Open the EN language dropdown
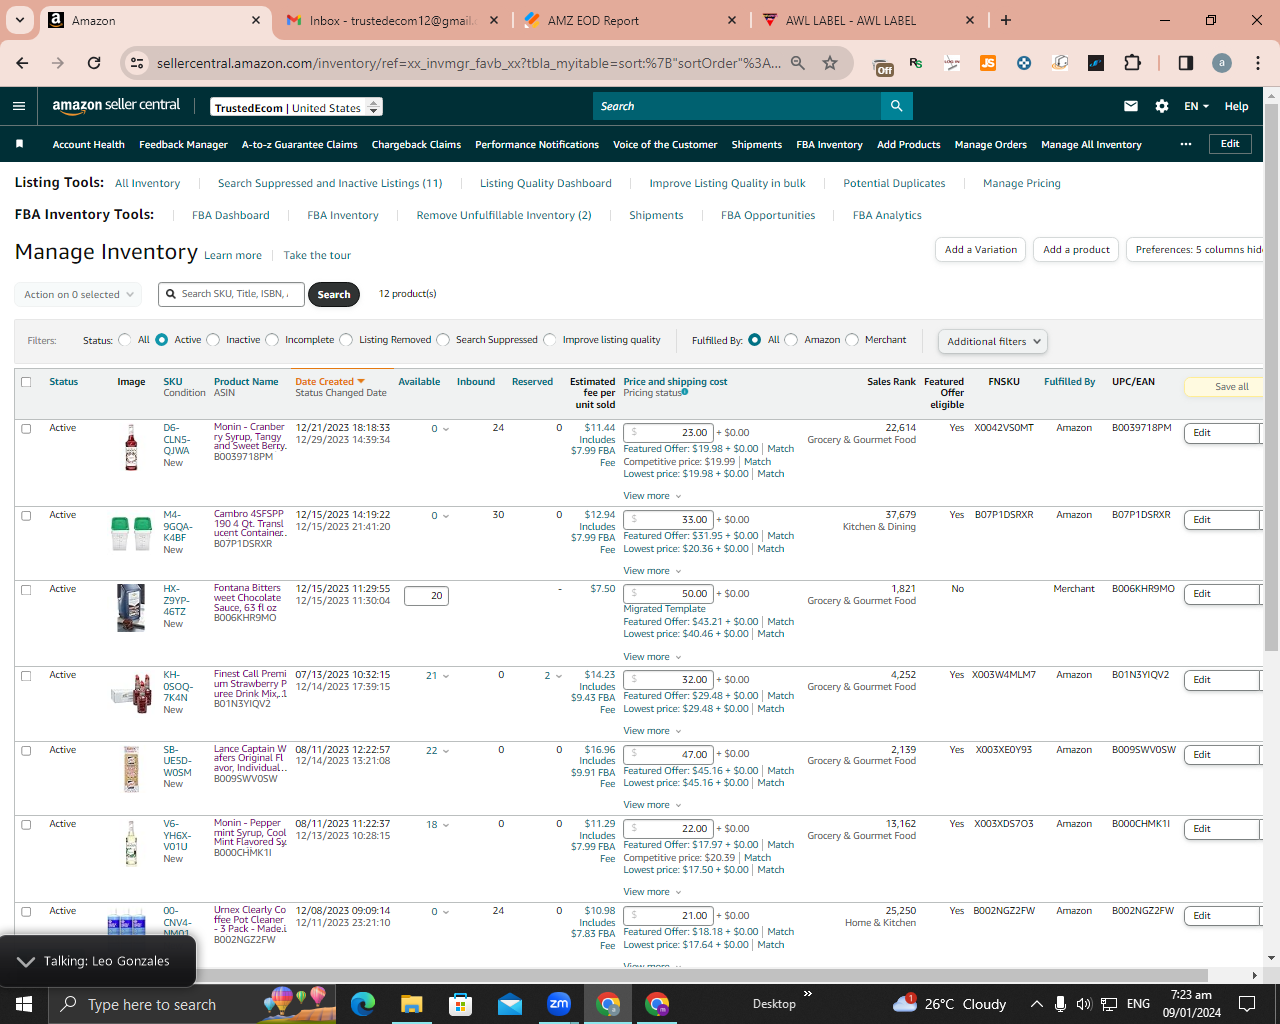Screen dimensions: 1280x1024 point(1197,106)
